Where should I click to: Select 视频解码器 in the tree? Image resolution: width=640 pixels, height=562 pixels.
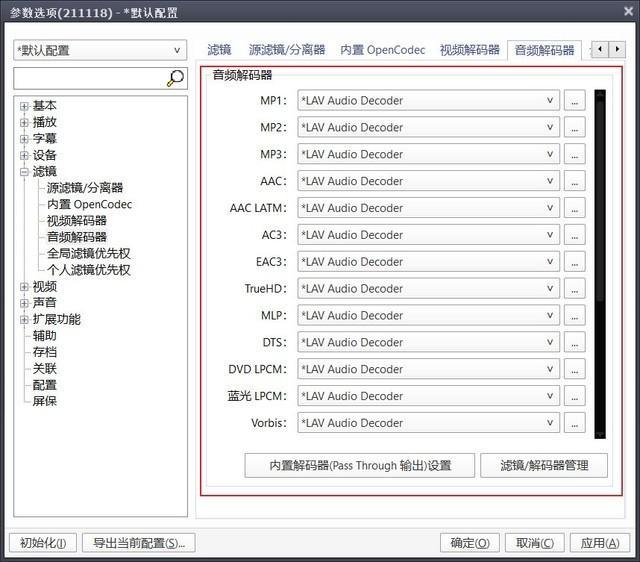click(x=77, y=221)
